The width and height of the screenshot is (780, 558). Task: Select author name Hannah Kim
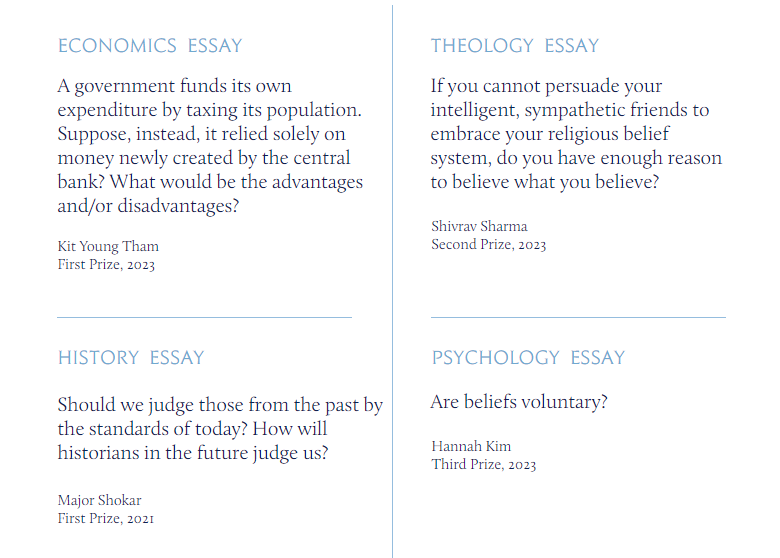[x=471, y=446]
